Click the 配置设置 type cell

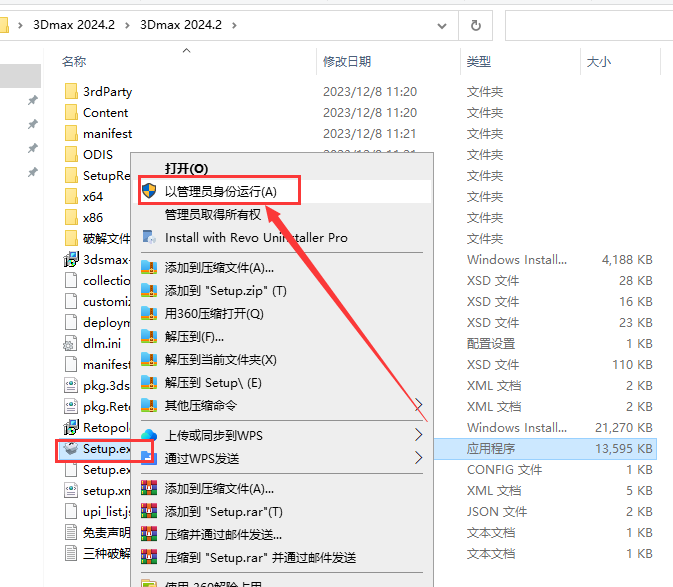pyautogui.click(x=491, y=344)
